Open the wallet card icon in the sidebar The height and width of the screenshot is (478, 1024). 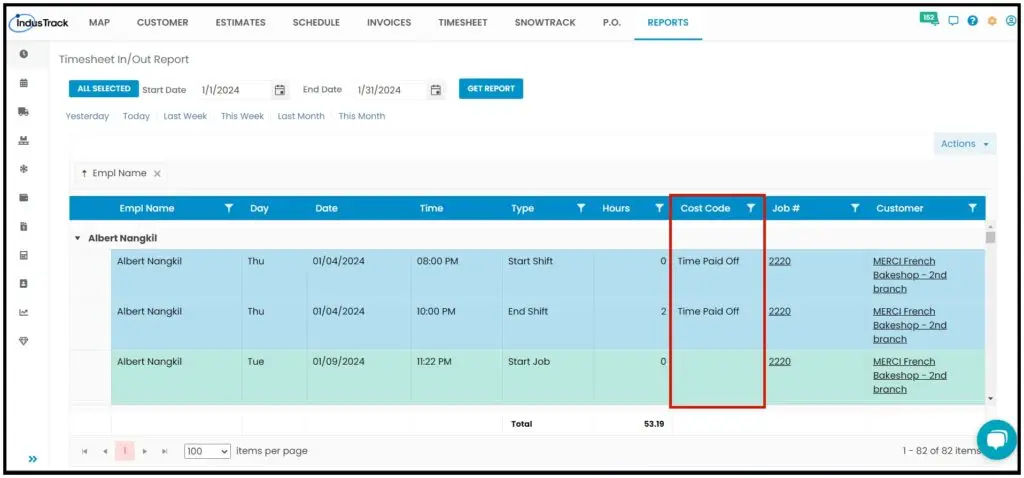[x=24, y=198]
